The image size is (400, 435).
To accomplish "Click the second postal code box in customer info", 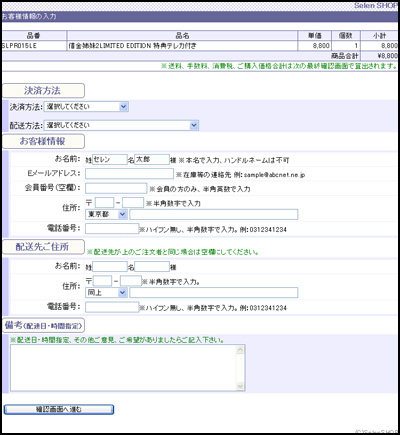I will (x=133, y=203).
